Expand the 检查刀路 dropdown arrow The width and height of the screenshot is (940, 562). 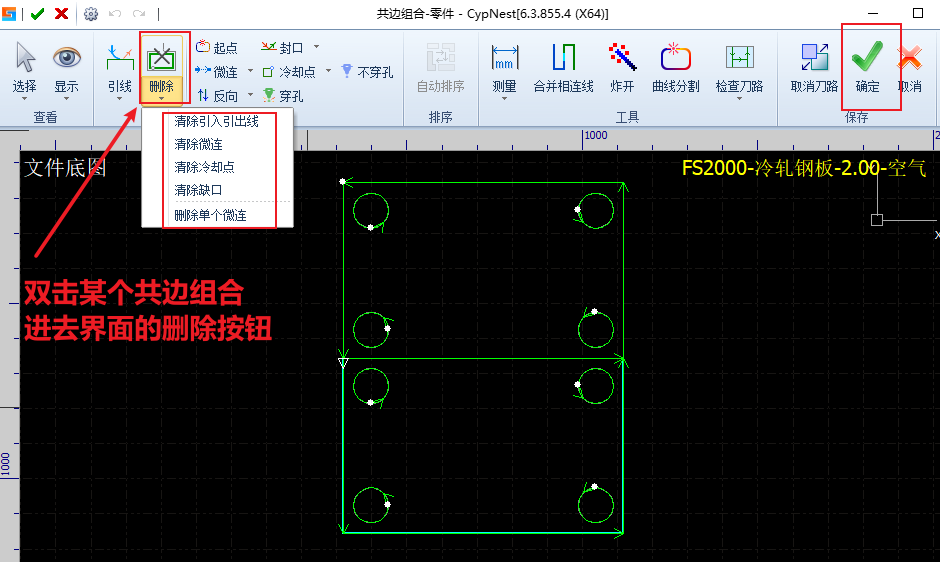click(740, 99)
